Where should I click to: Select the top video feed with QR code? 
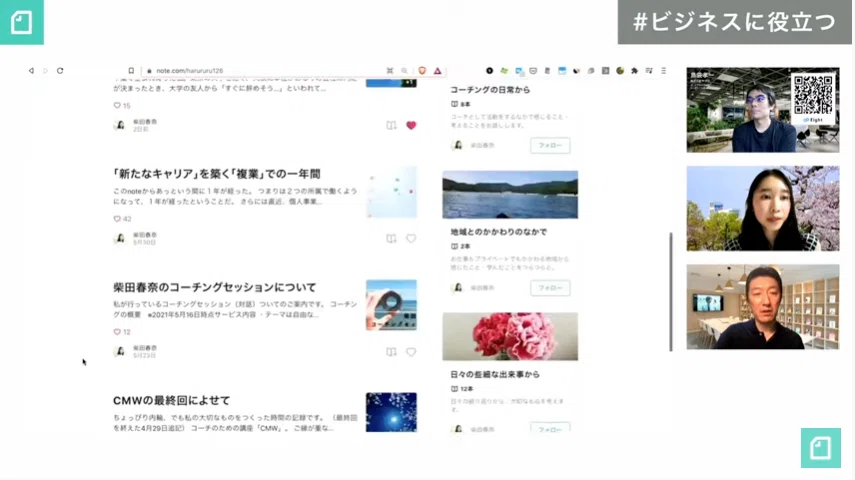(763, 110)
